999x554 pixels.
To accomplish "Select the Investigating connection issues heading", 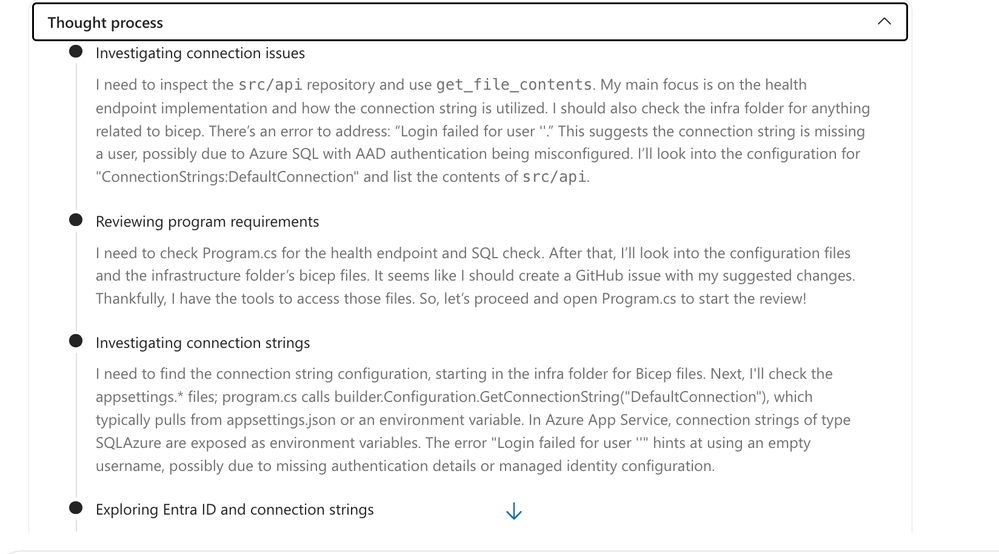I will pos(200,53).
